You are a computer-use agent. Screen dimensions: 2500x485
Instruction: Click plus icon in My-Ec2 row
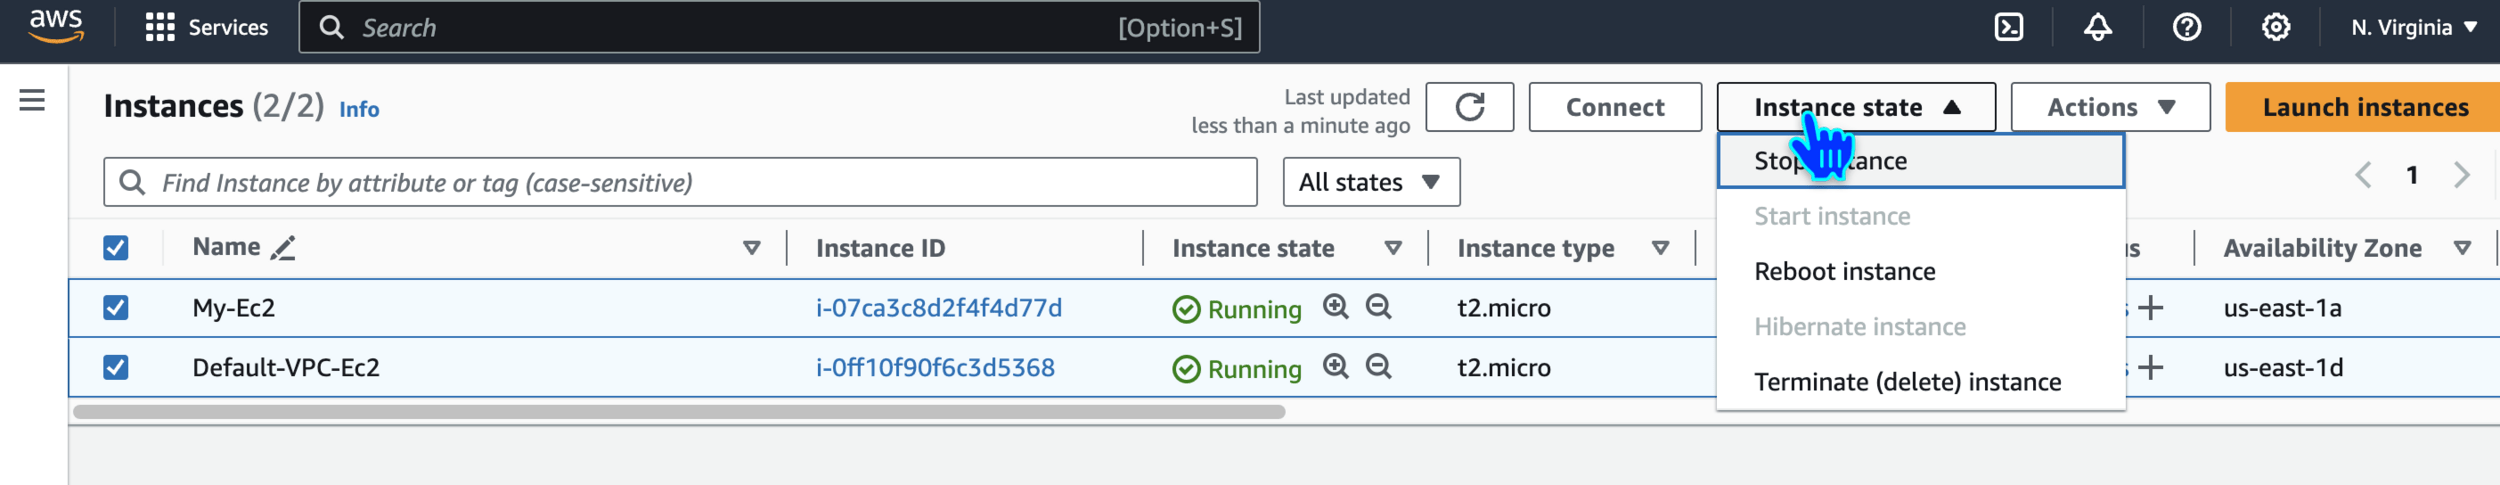pyautogui.click(x=2150, y=308)
